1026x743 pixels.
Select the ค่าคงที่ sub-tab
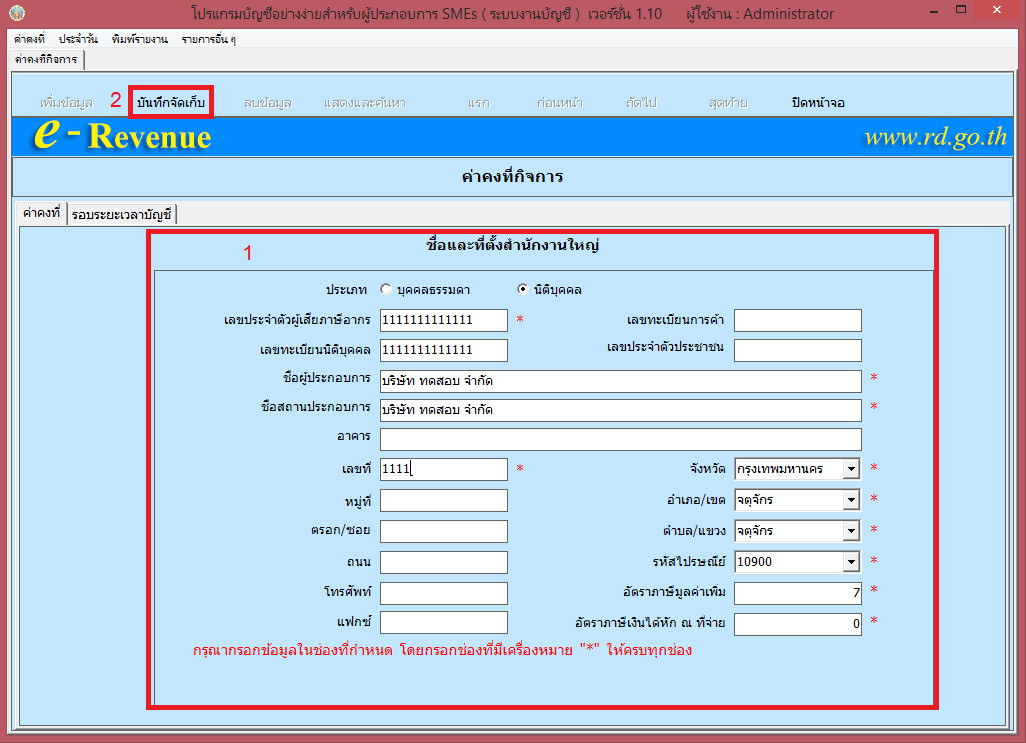[x=41, y=213]
